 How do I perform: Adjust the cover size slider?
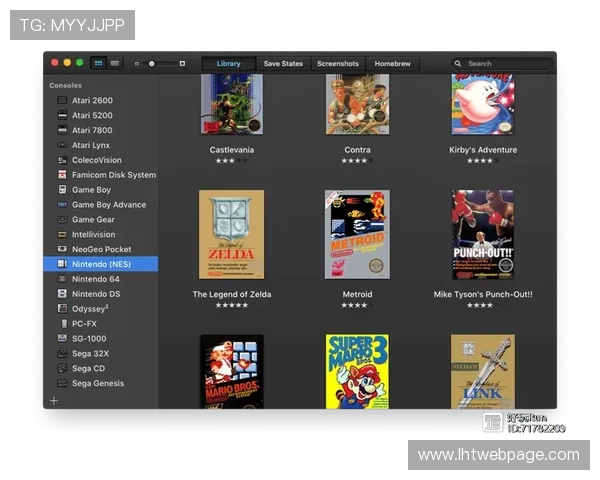coord(152,63)
